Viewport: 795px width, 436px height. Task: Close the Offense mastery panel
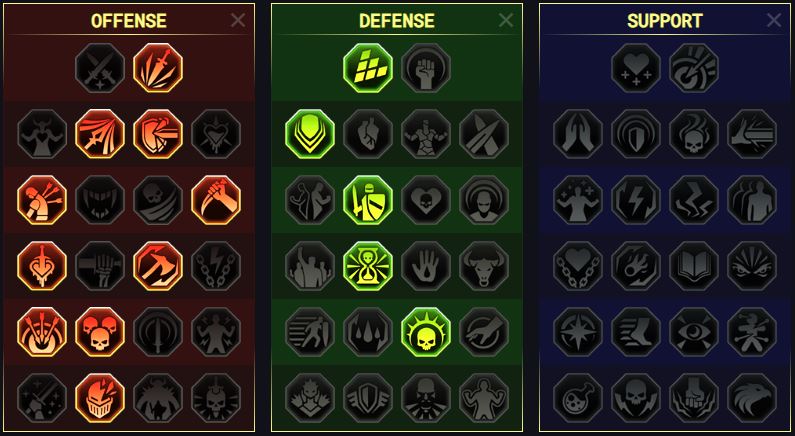[238, 20]
